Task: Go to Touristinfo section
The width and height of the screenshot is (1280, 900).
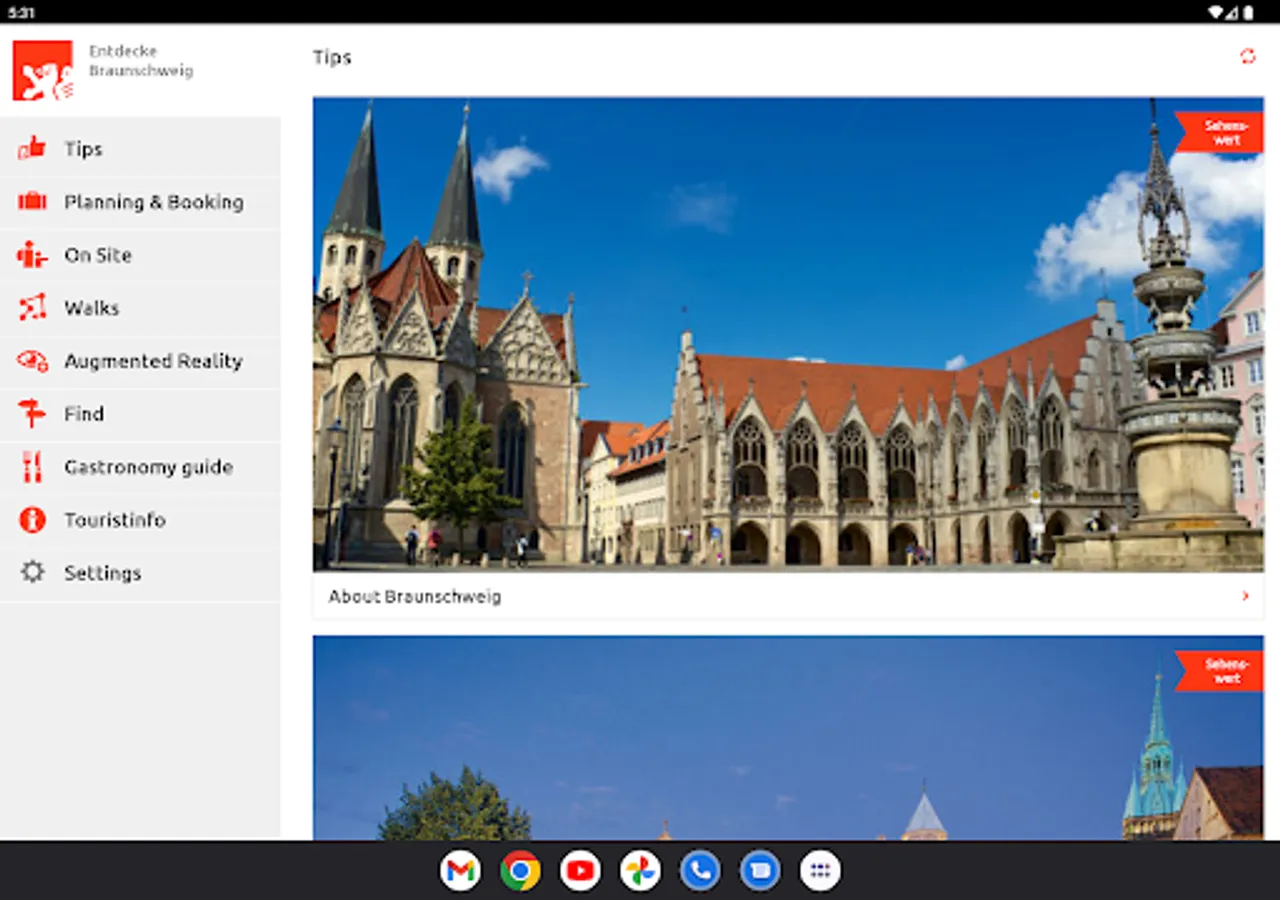Action: coord(140,520)
